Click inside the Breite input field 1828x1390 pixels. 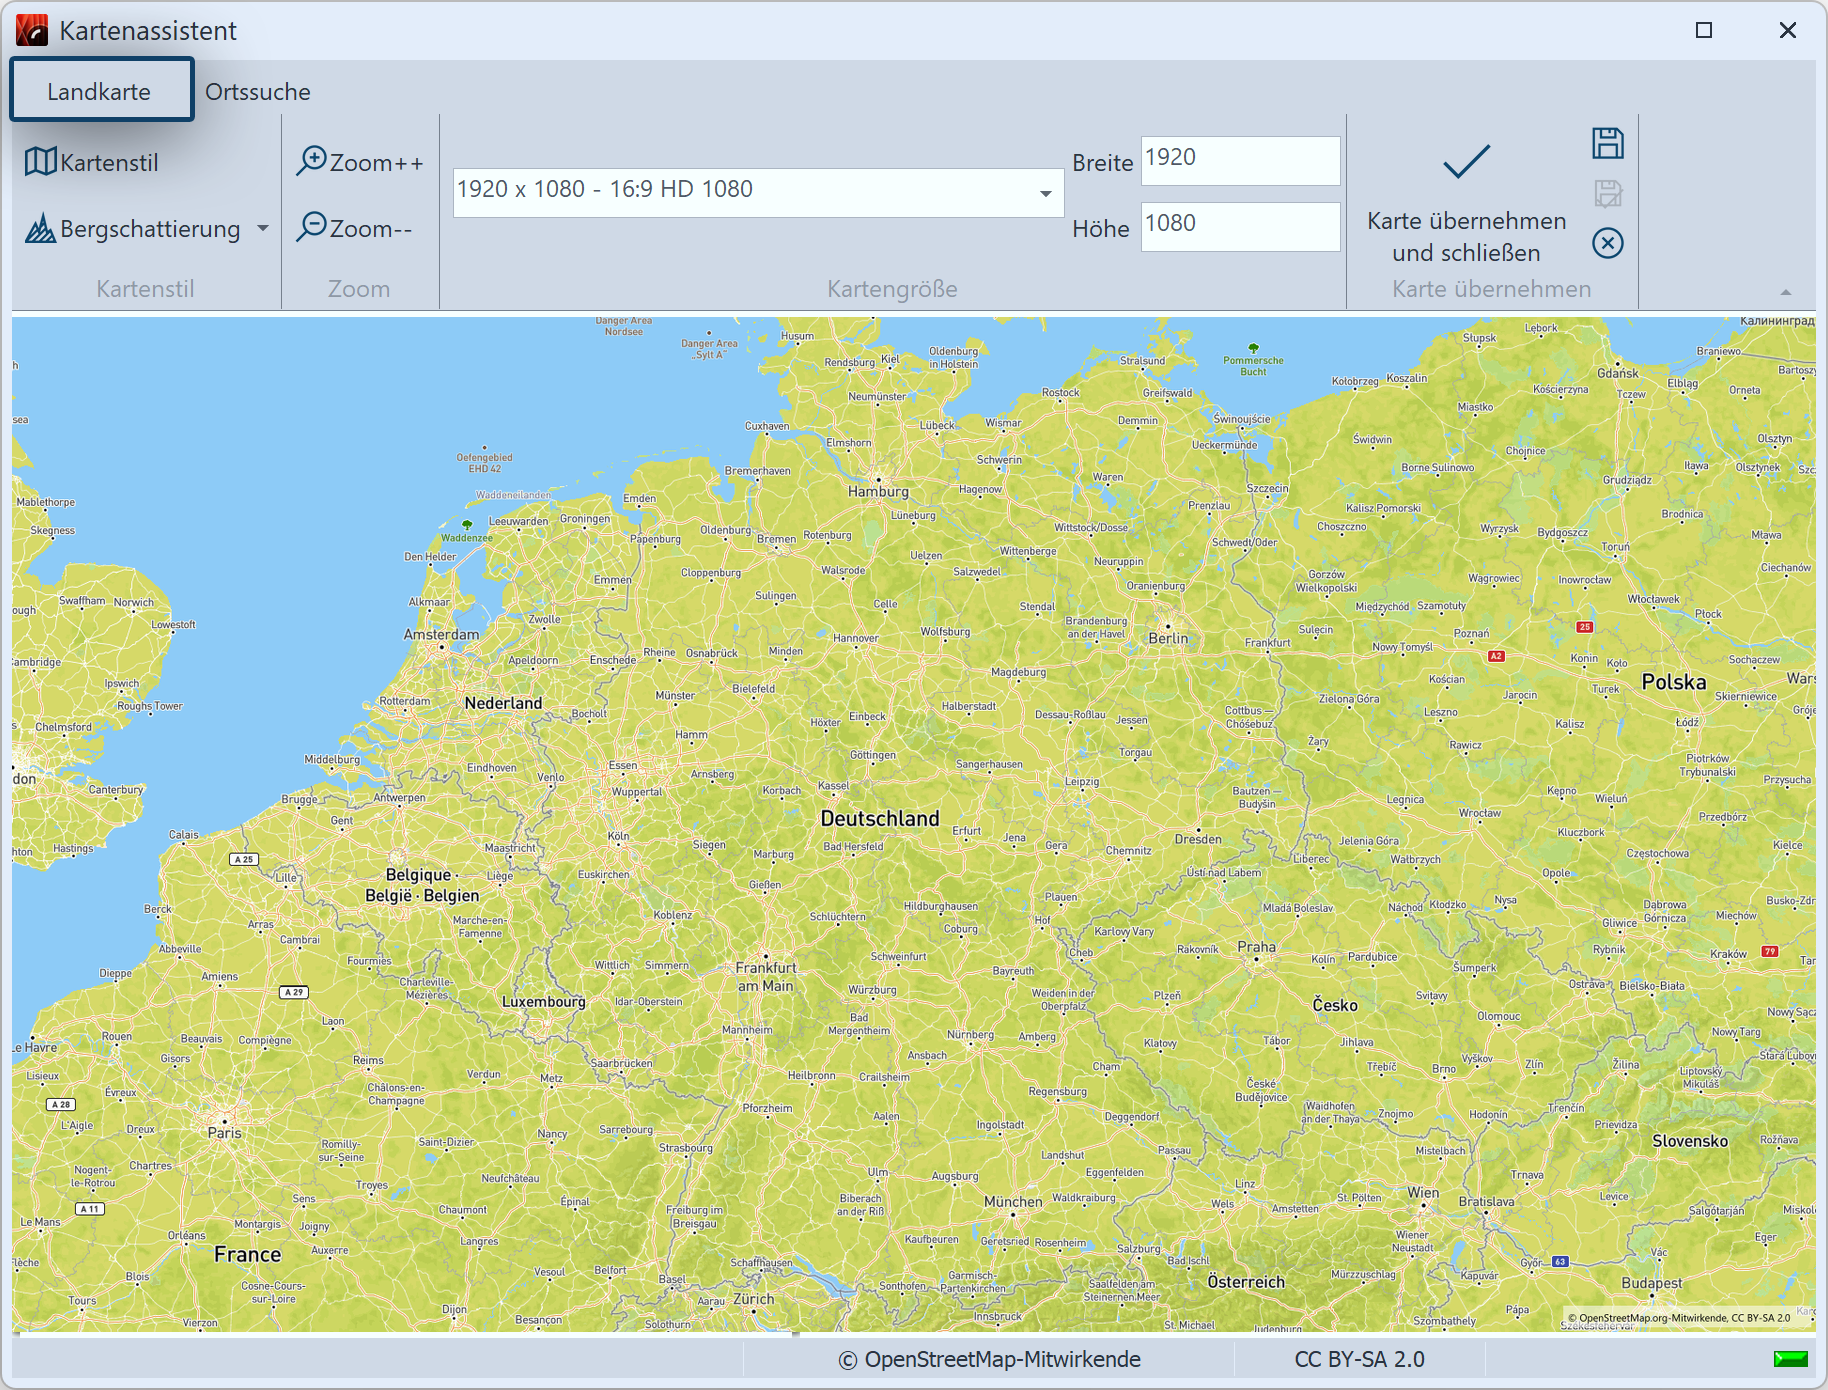click(1240, 160)
